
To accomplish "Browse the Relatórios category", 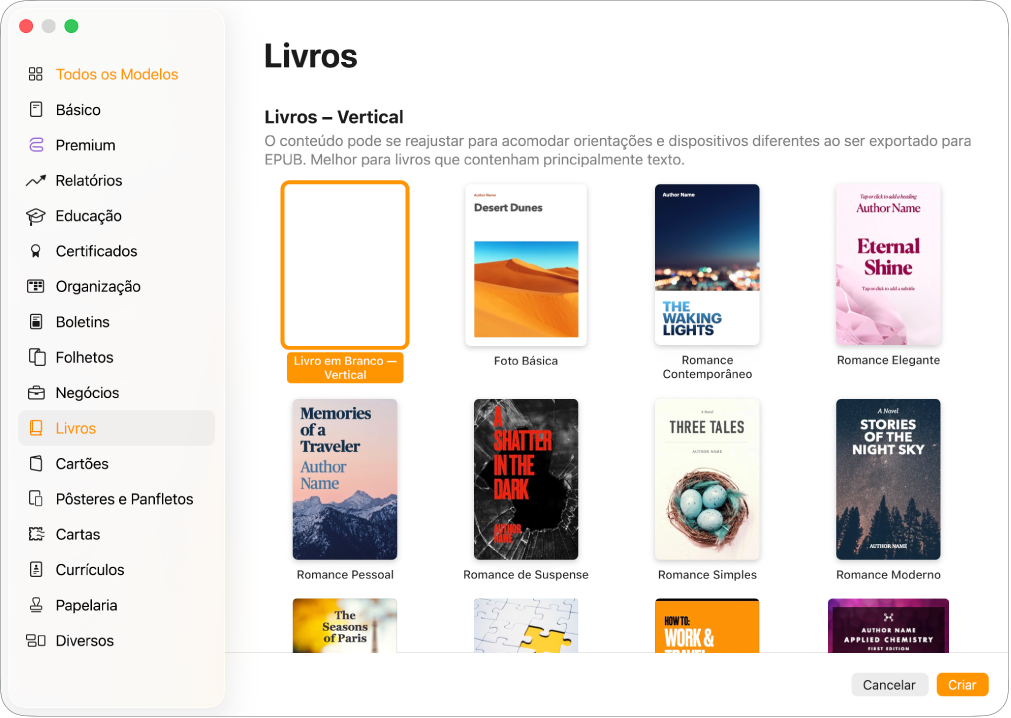I will coord(95,180).
